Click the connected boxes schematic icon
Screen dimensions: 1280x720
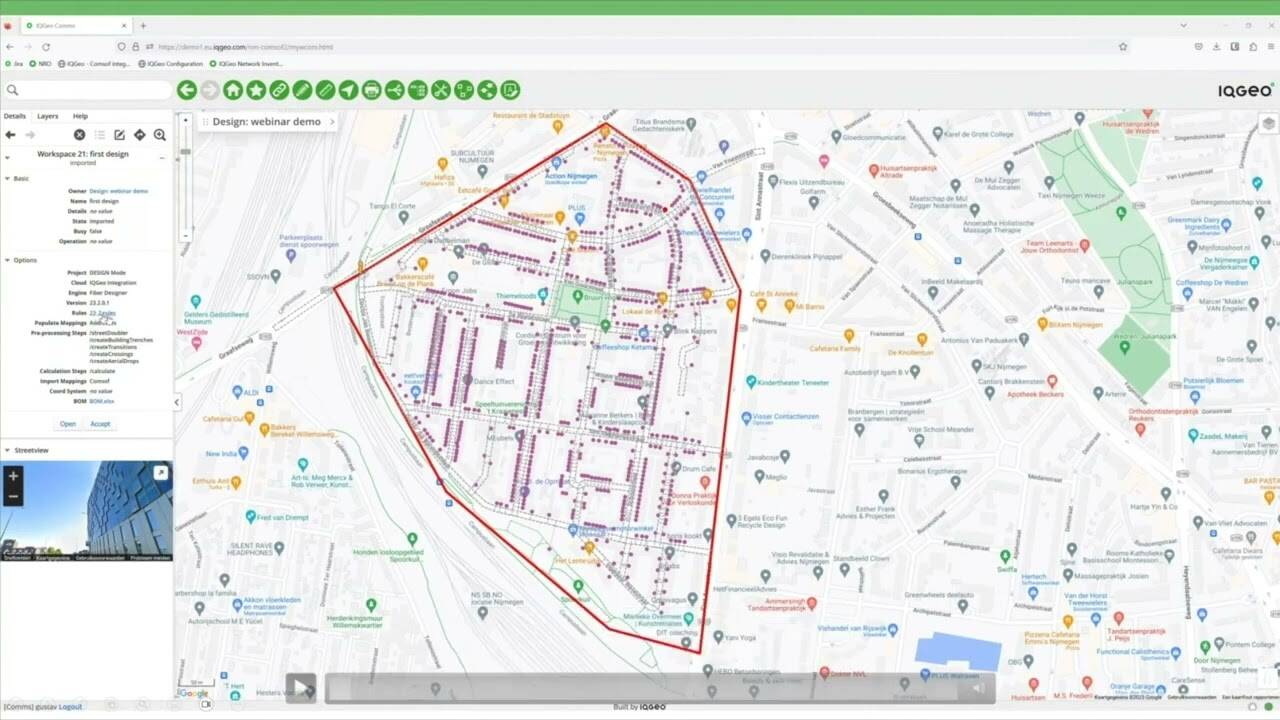[464, 90]
